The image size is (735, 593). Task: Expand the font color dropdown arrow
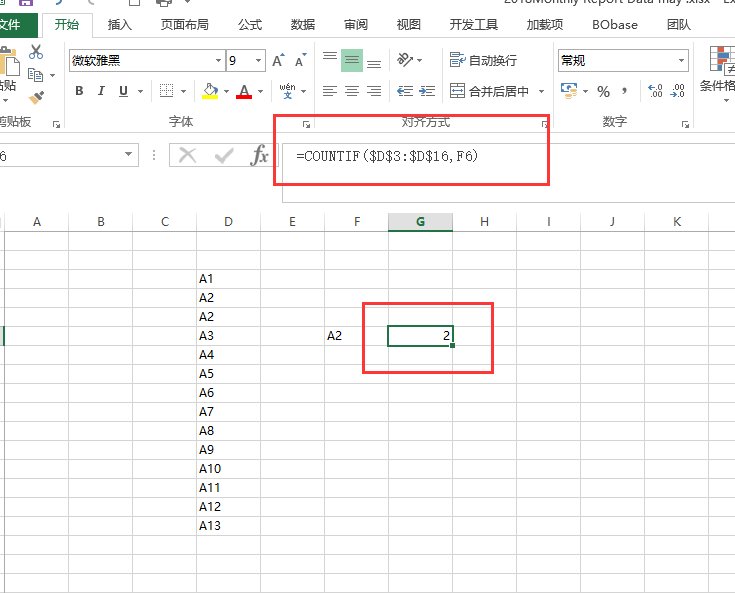[x=261, y=91]
